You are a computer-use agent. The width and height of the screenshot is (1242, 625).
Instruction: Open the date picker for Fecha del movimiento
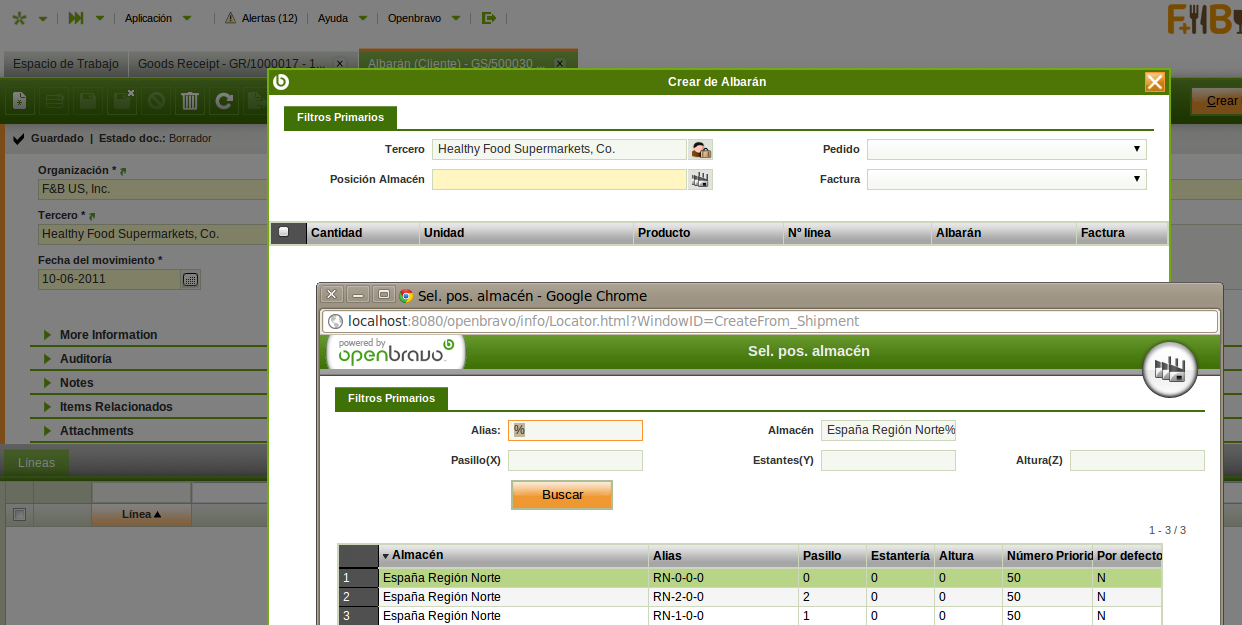coord(191,280)
